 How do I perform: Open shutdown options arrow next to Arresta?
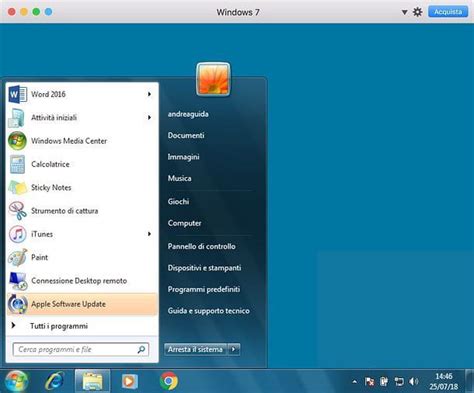tap(234, 349)
